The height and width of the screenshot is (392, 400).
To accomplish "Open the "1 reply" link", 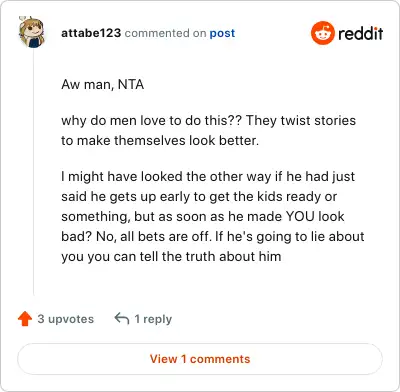I will [x=153, y=319].
